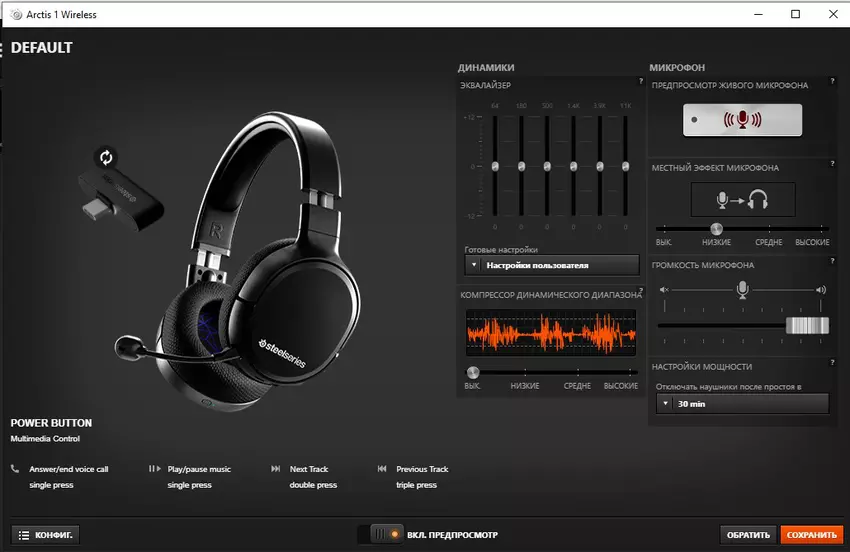
Task: Click the muted speaker icon under Громкость микрофона
Action: pyautogui.click(x=663, y=290)
